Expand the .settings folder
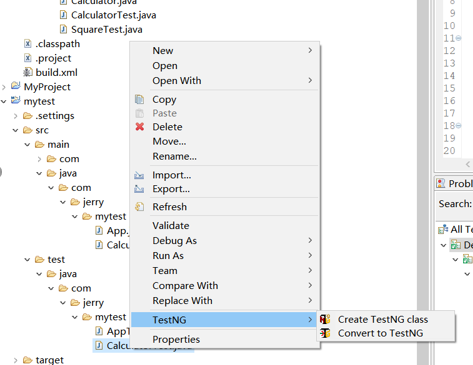This screenshot has width=473, height=365. coord(16,116)
